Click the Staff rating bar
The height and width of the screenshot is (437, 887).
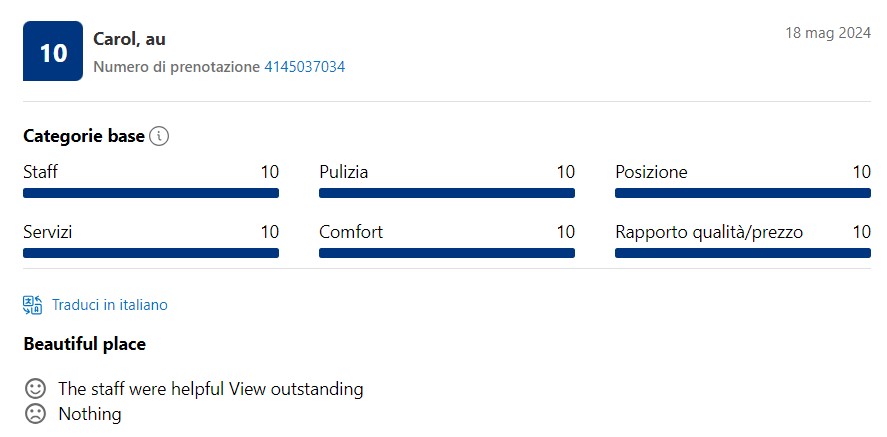pos(151,193)
